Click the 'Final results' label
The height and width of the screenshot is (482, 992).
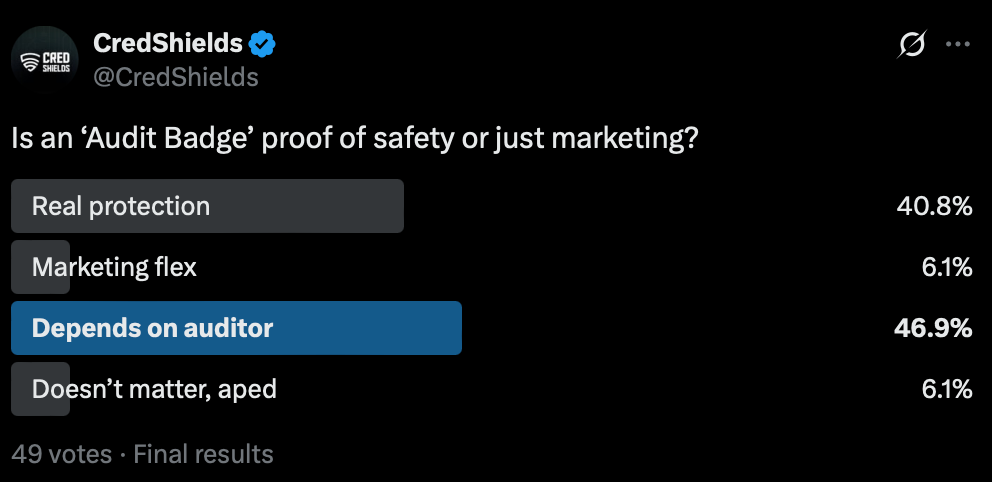(203, 454)
